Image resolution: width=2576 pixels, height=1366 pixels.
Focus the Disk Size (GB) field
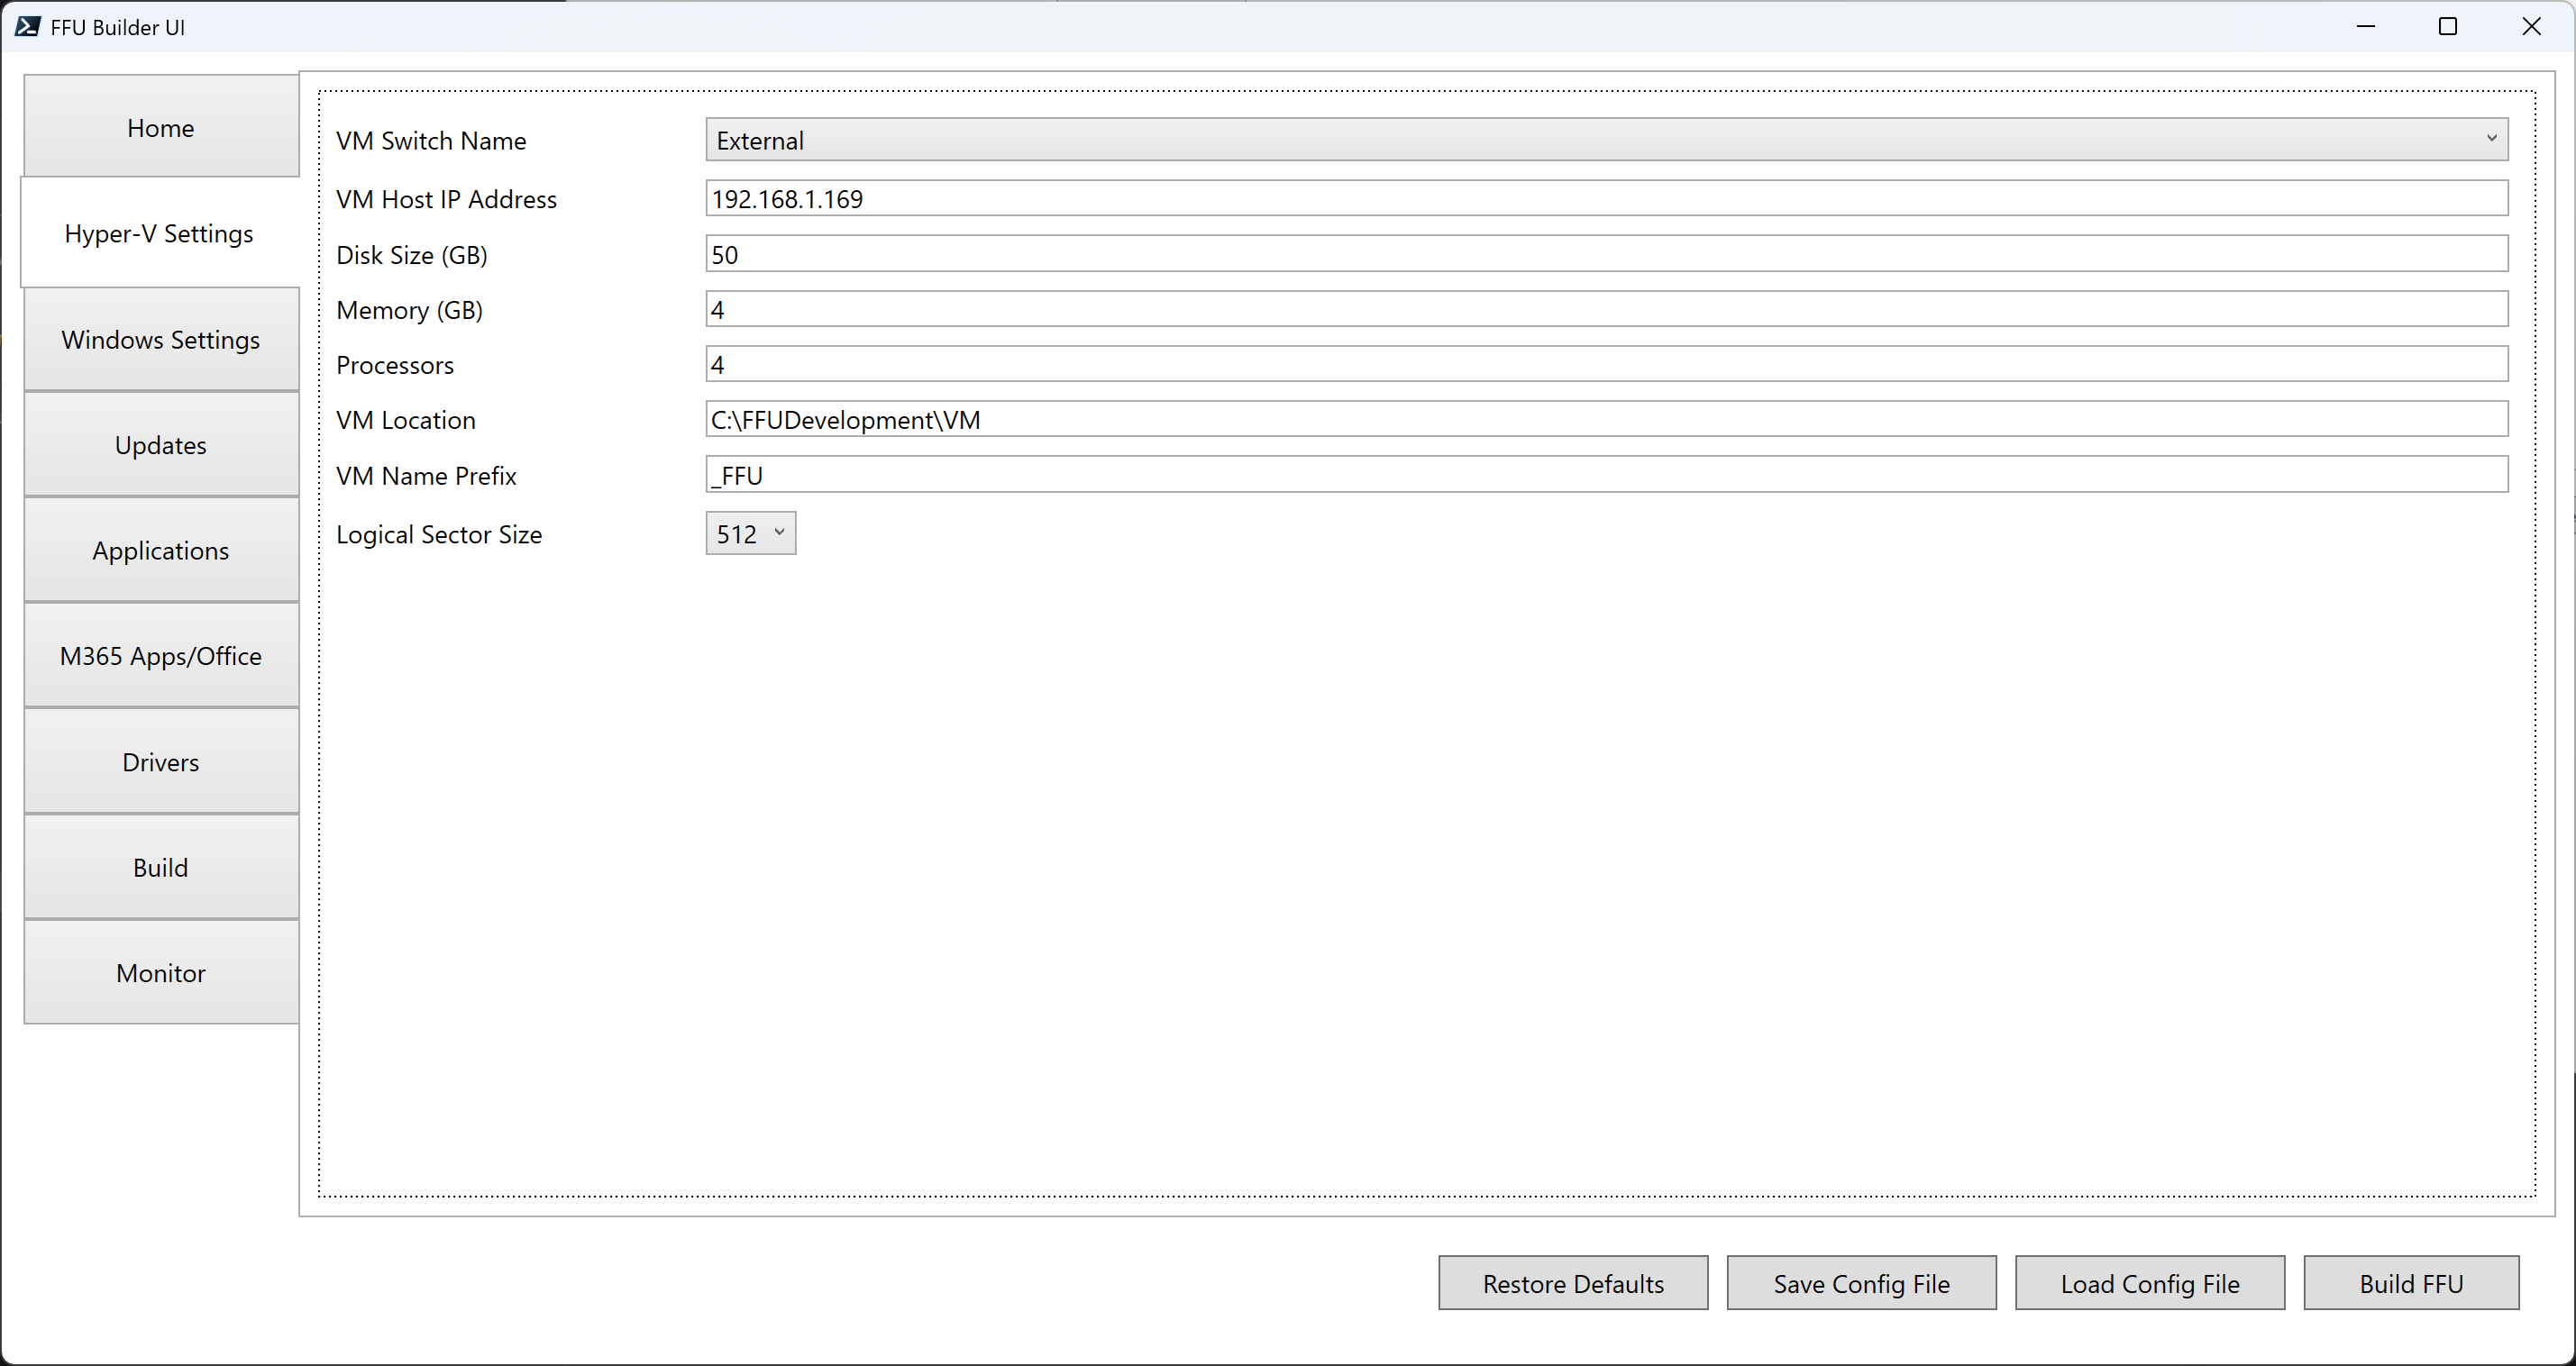(x=1606, y=254)
